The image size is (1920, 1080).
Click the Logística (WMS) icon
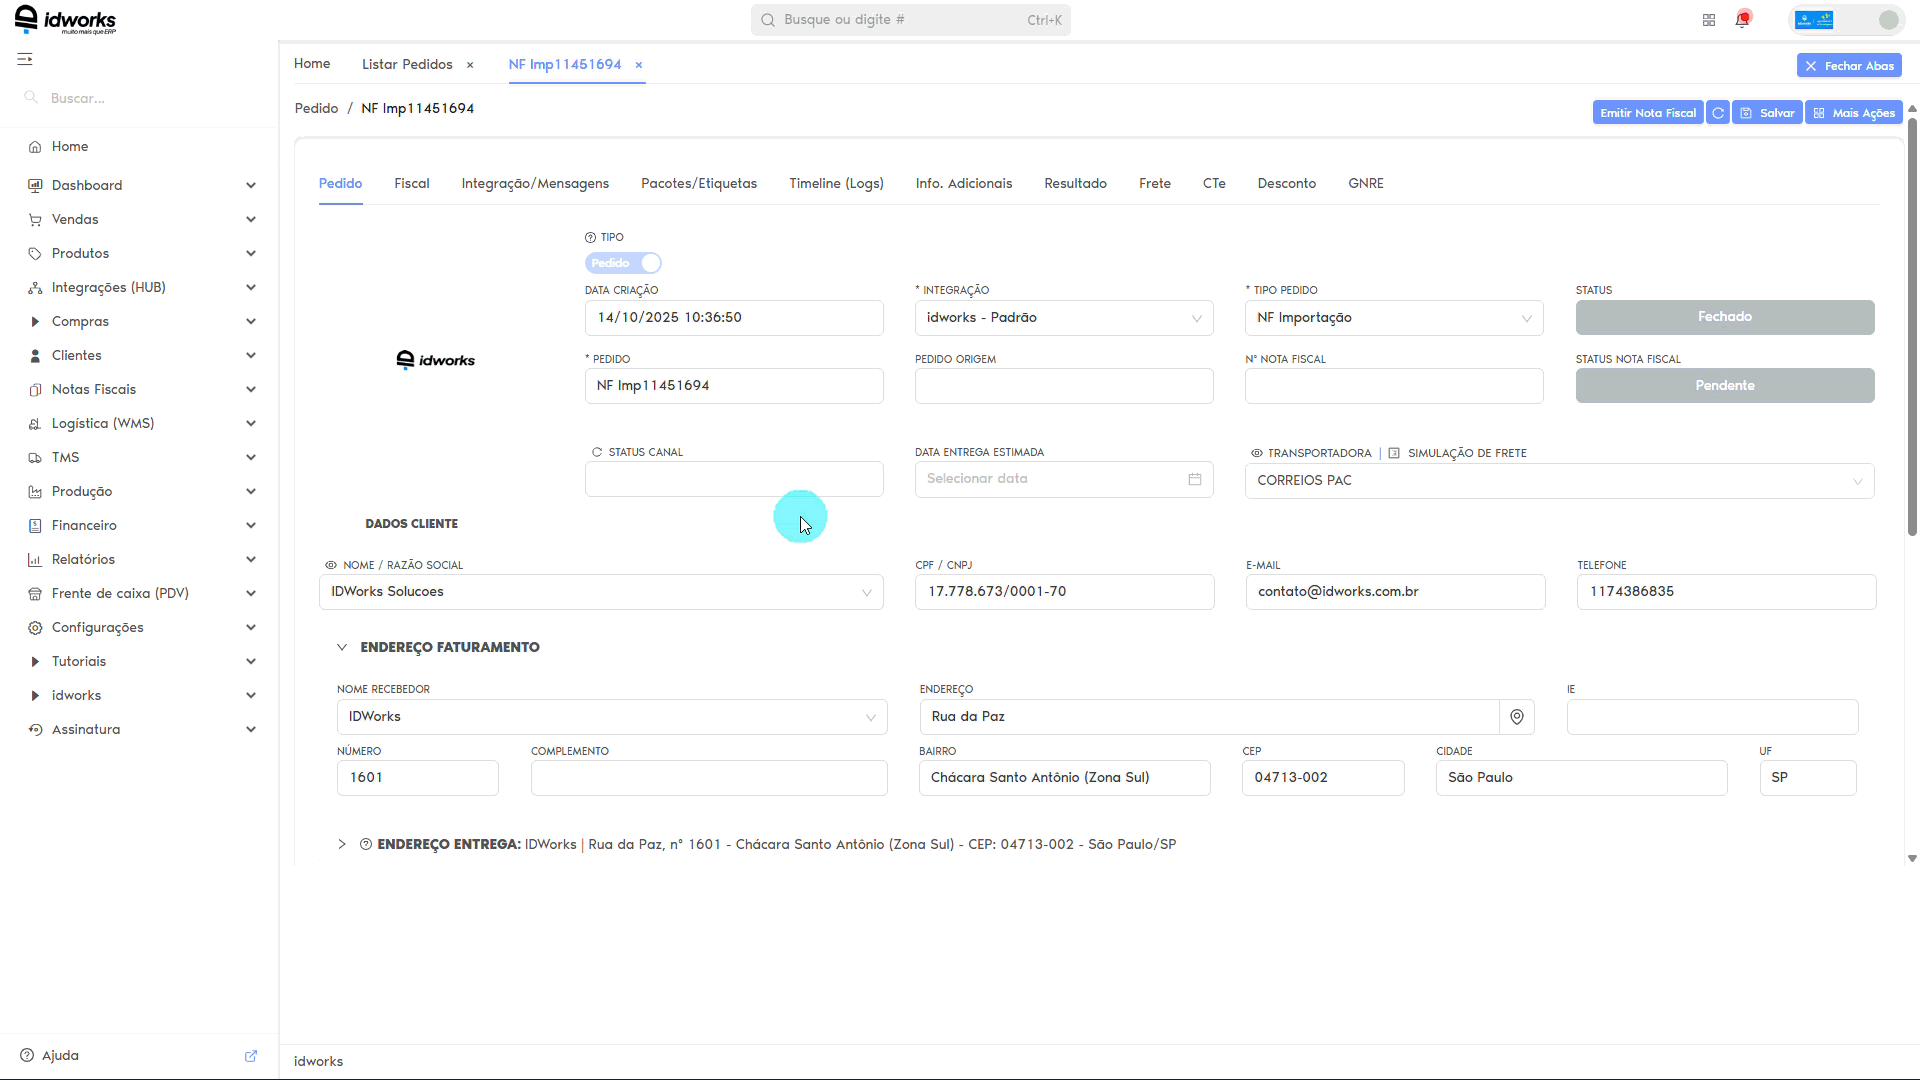(35, 424)
